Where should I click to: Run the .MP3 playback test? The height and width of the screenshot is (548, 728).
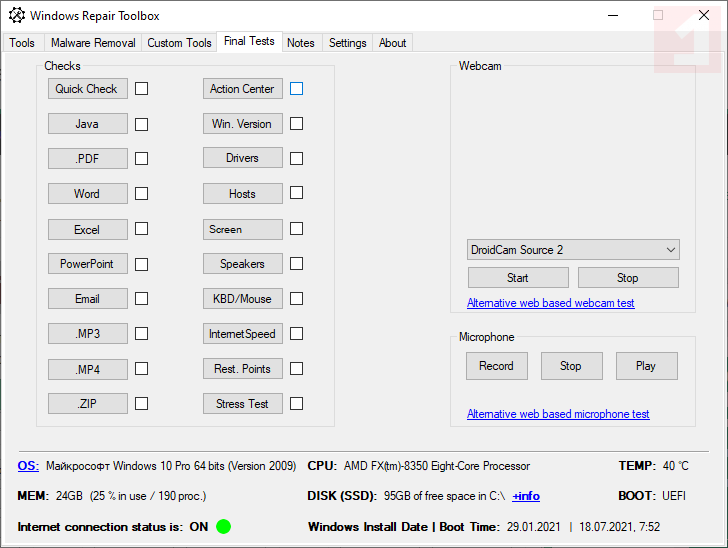88,333
